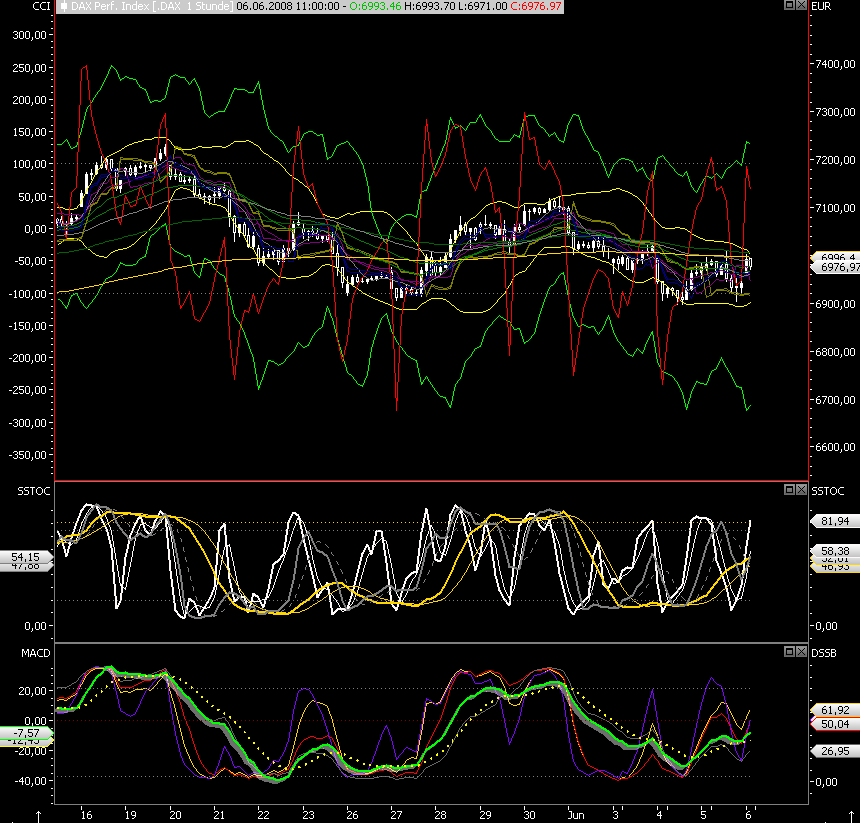Click the up arrow at bottom left corner

click(x=38, y=817)
